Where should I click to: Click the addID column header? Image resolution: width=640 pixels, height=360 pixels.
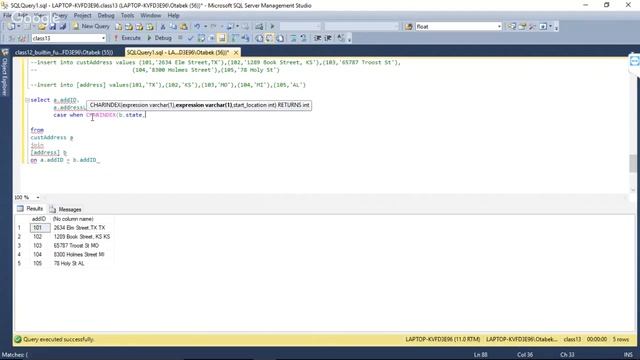click(x=40, y=219)
